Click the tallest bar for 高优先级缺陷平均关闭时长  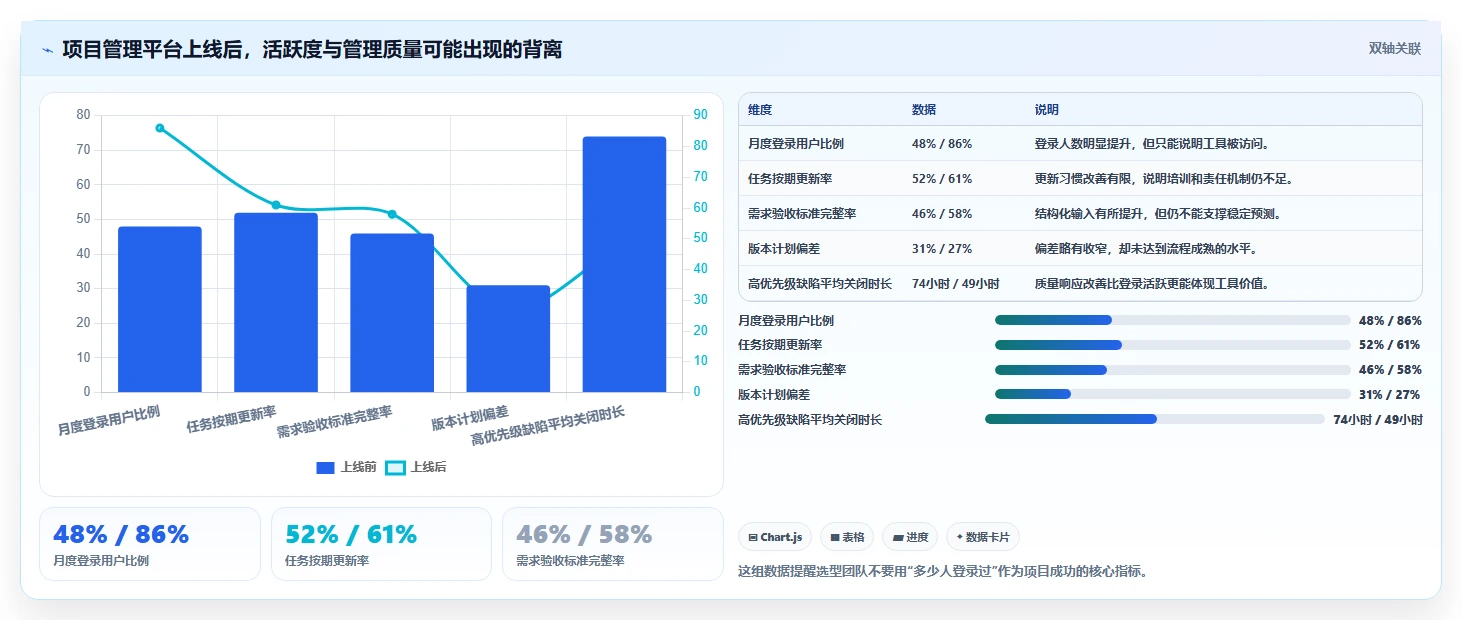624,264
